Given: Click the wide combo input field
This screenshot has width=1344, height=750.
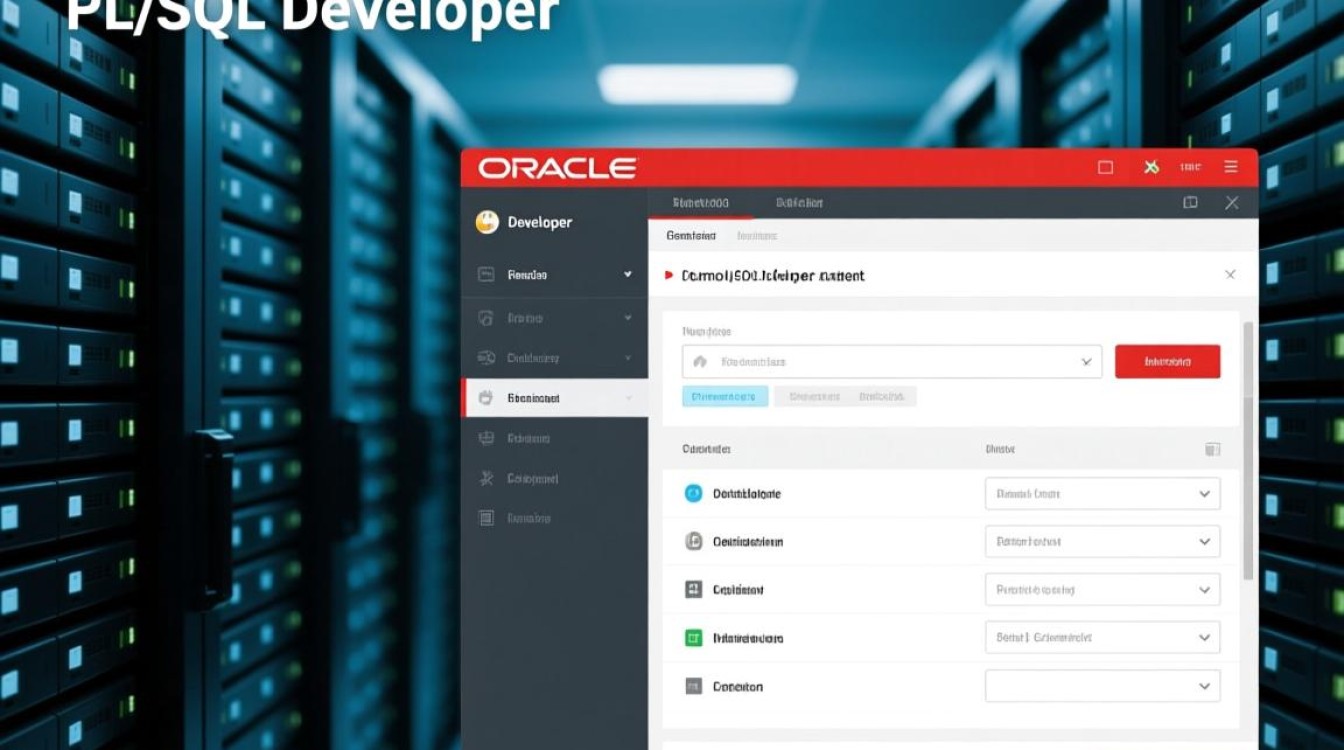Looking at the screenshot, I should (x=892, y=362).
